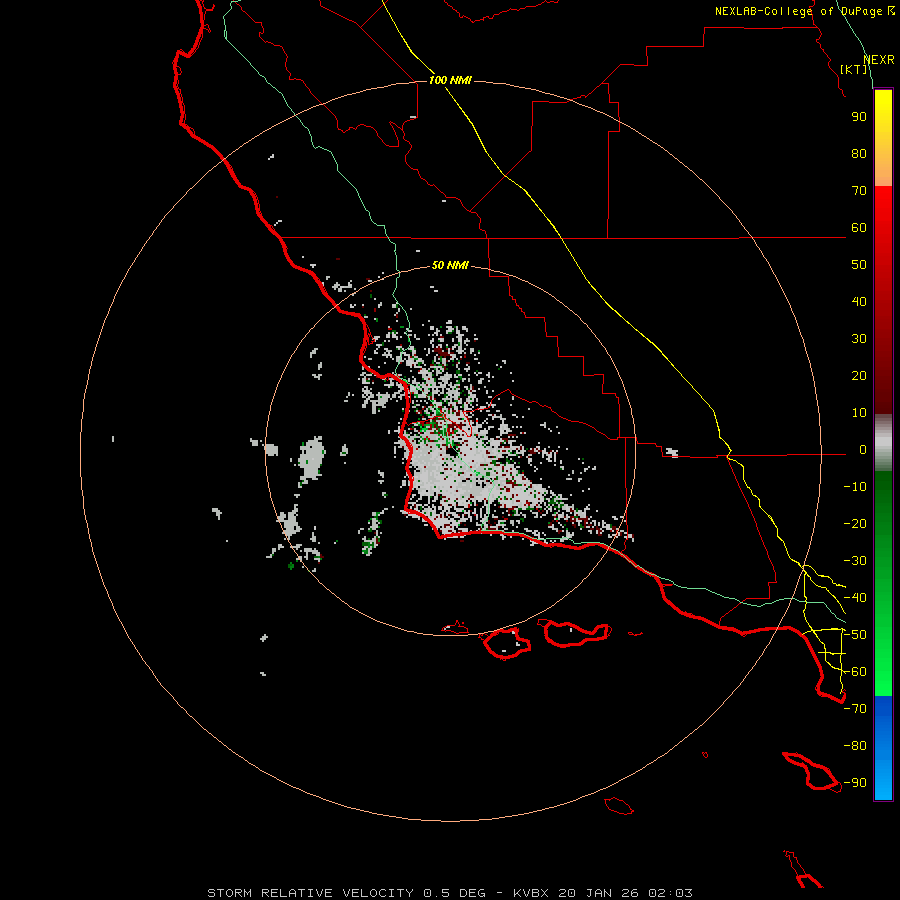The width and height of the screenshot is (900, 900).
Task: Pick the yellow segment atop the color bar
Action: pyautogui.click(x=883, y=138)
